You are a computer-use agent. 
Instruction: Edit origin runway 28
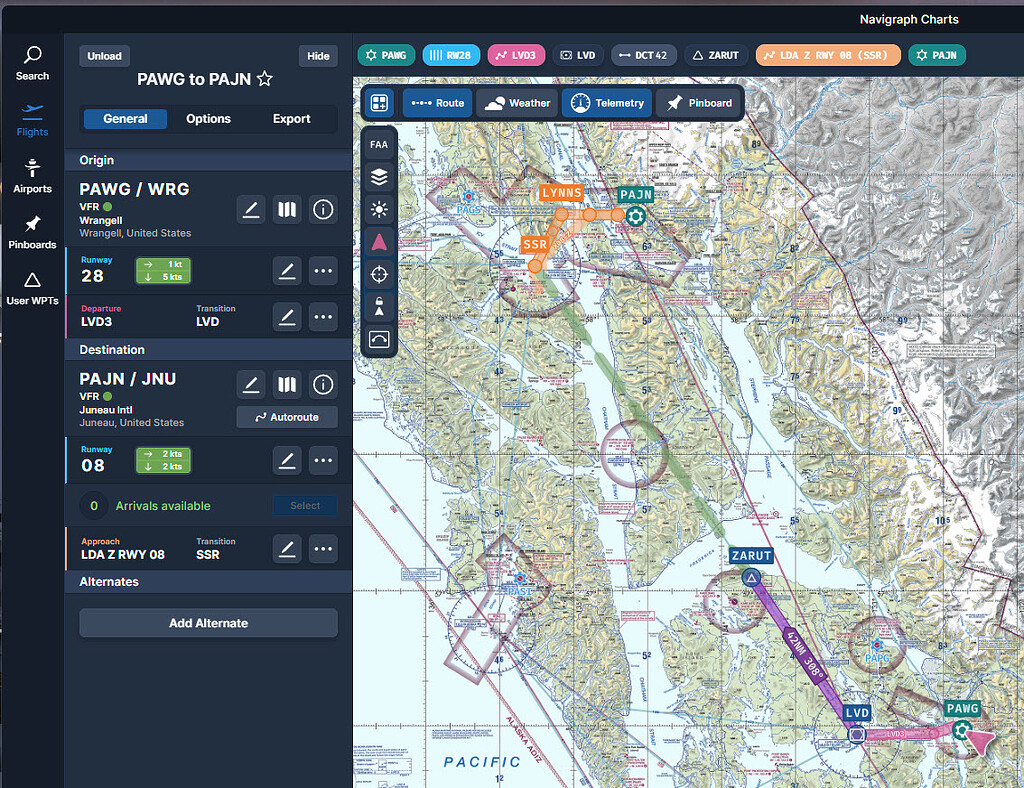(x=287, y=270)
